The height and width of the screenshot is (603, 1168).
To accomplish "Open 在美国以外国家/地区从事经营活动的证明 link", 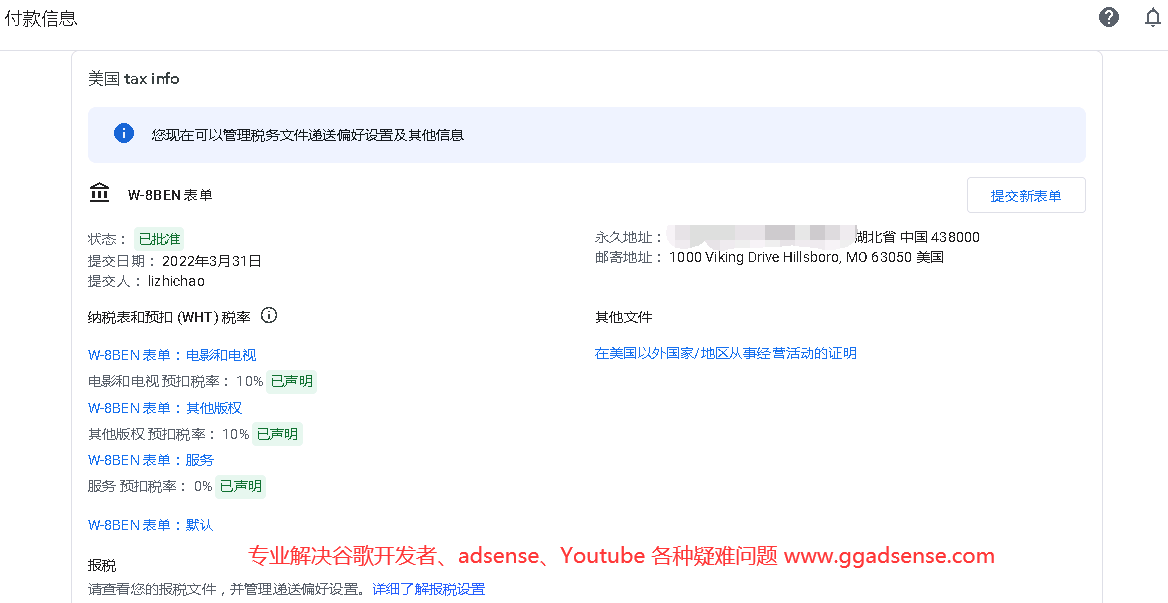I will point(726,353).
